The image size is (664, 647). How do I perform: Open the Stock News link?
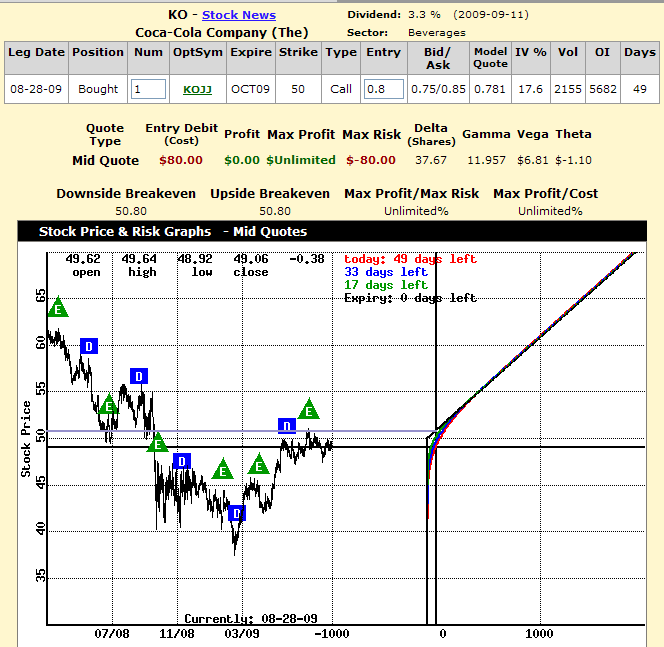point(239,15)
